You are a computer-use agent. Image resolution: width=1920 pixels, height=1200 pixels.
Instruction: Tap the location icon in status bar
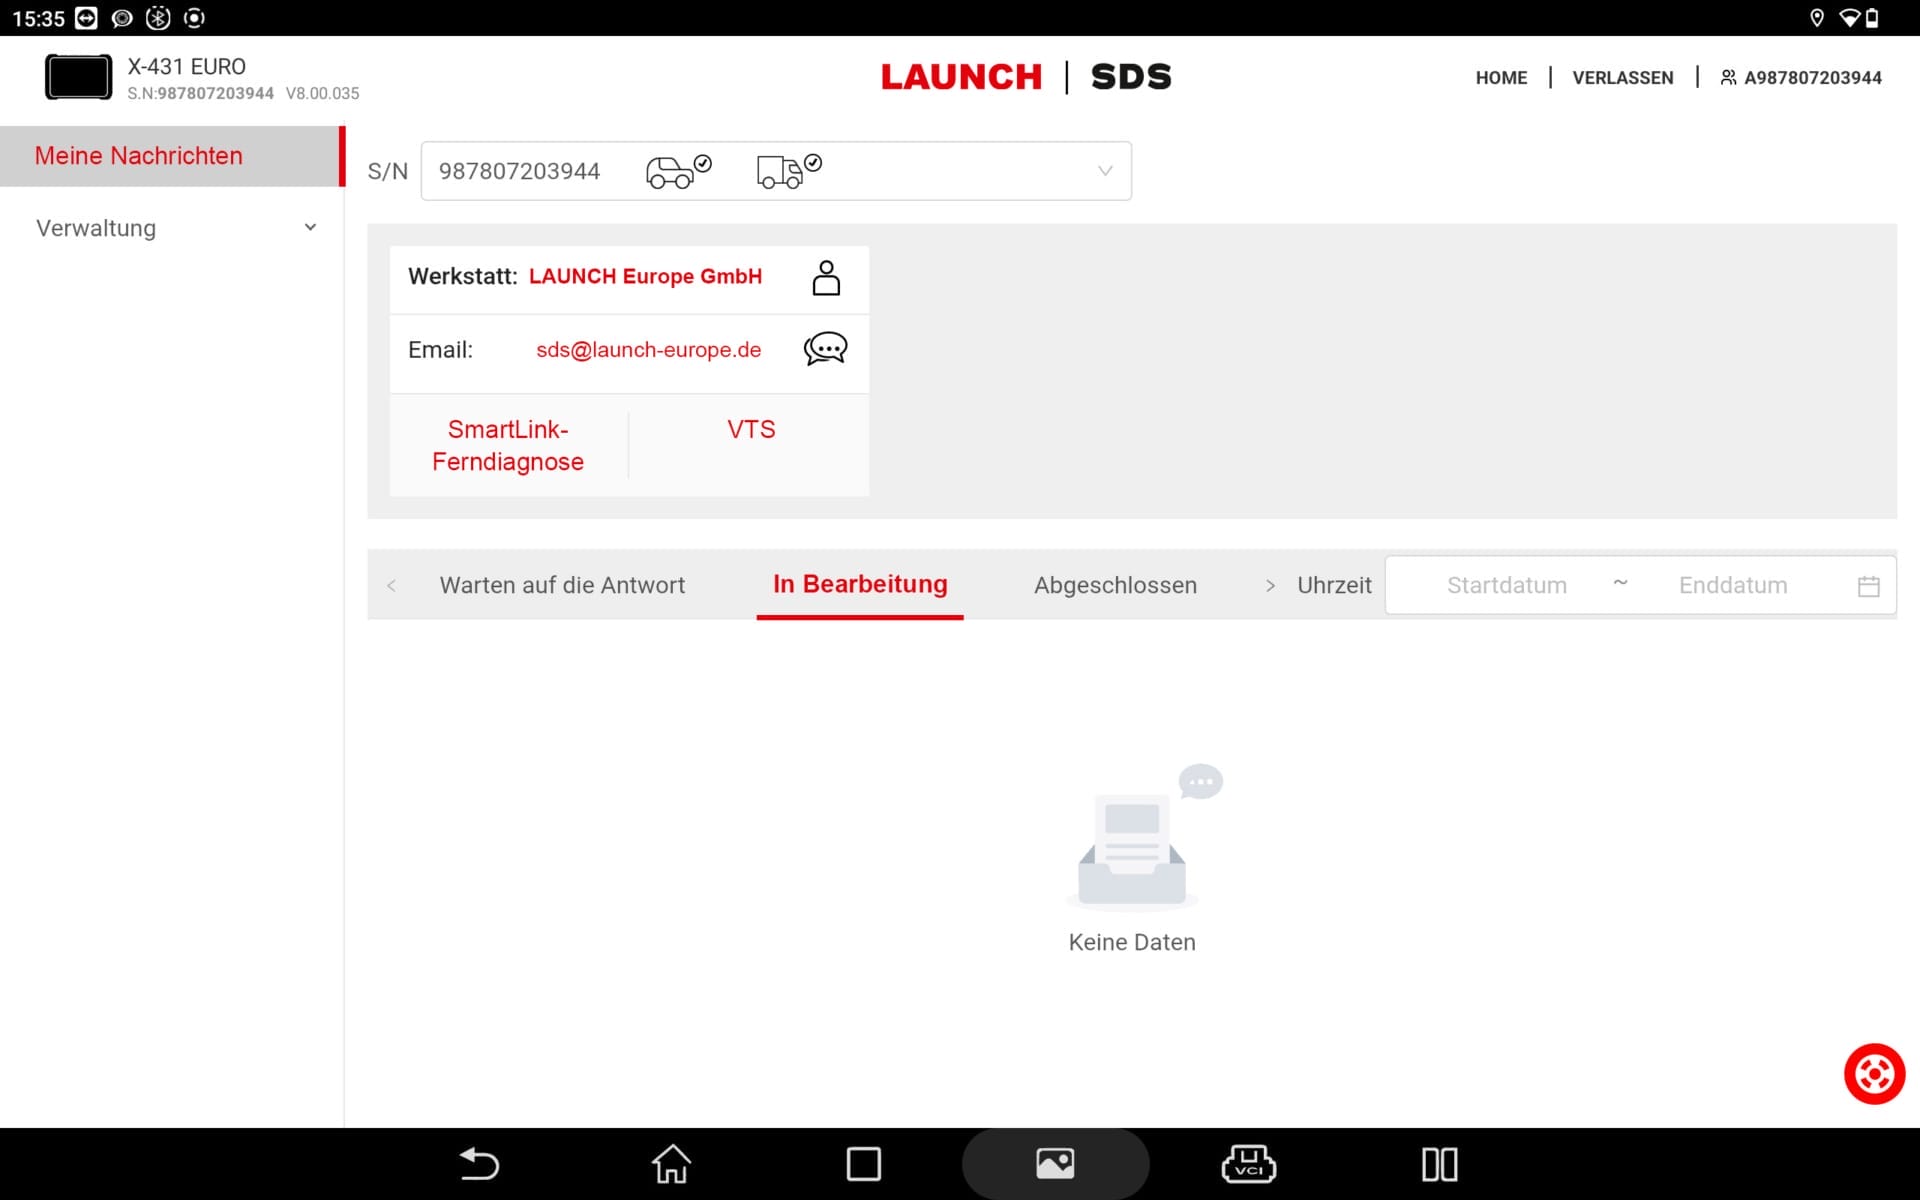tap(1817, 18)
